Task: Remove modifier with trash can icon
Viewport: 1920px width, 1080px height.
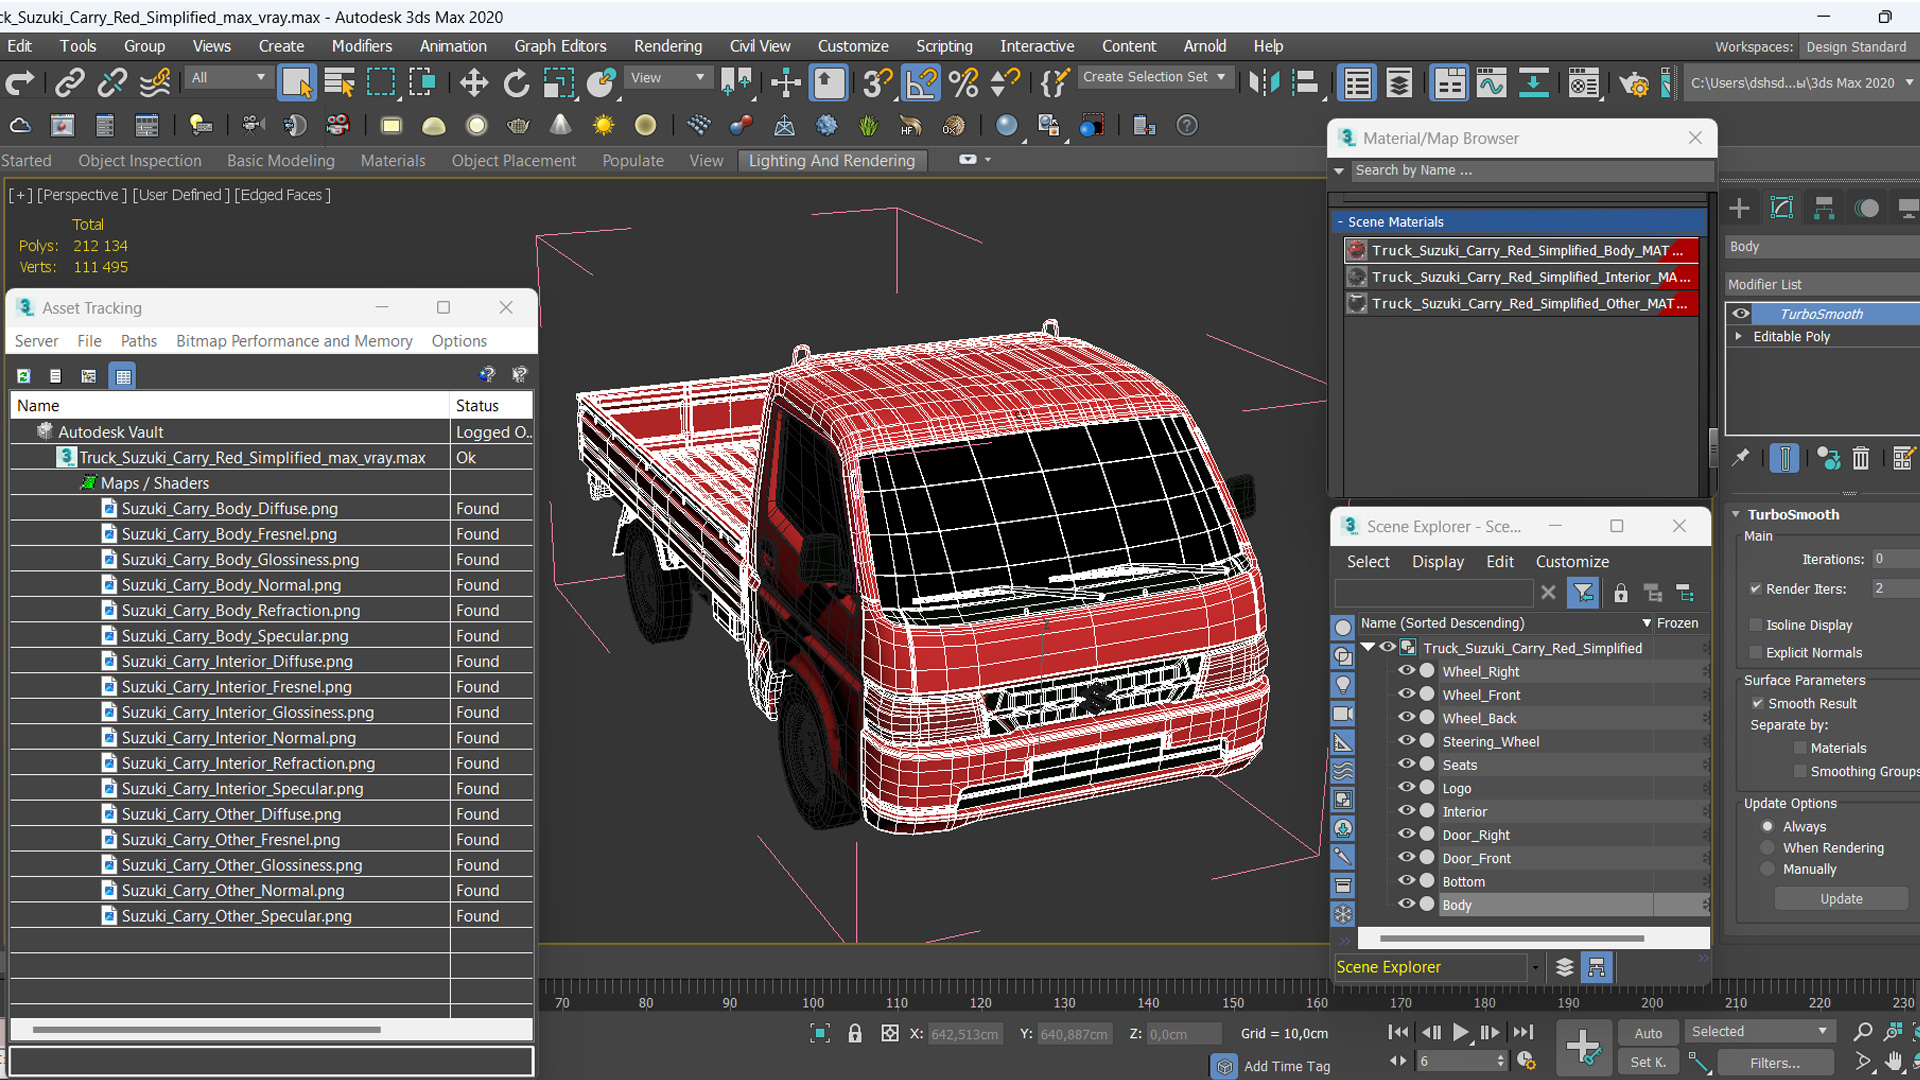Action: [1860, 458]
